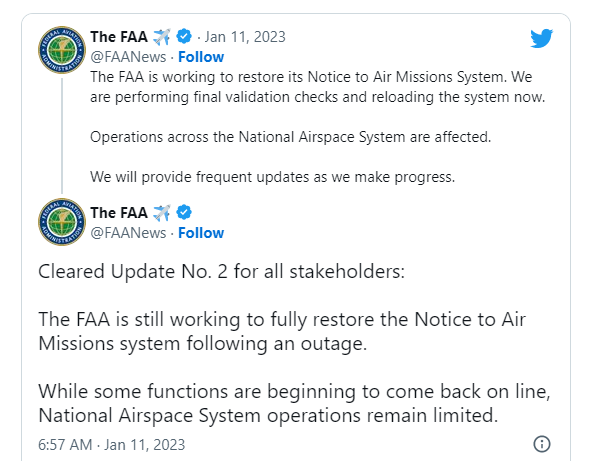Follow @FAANews from the second tweet

tap(201, 233)
